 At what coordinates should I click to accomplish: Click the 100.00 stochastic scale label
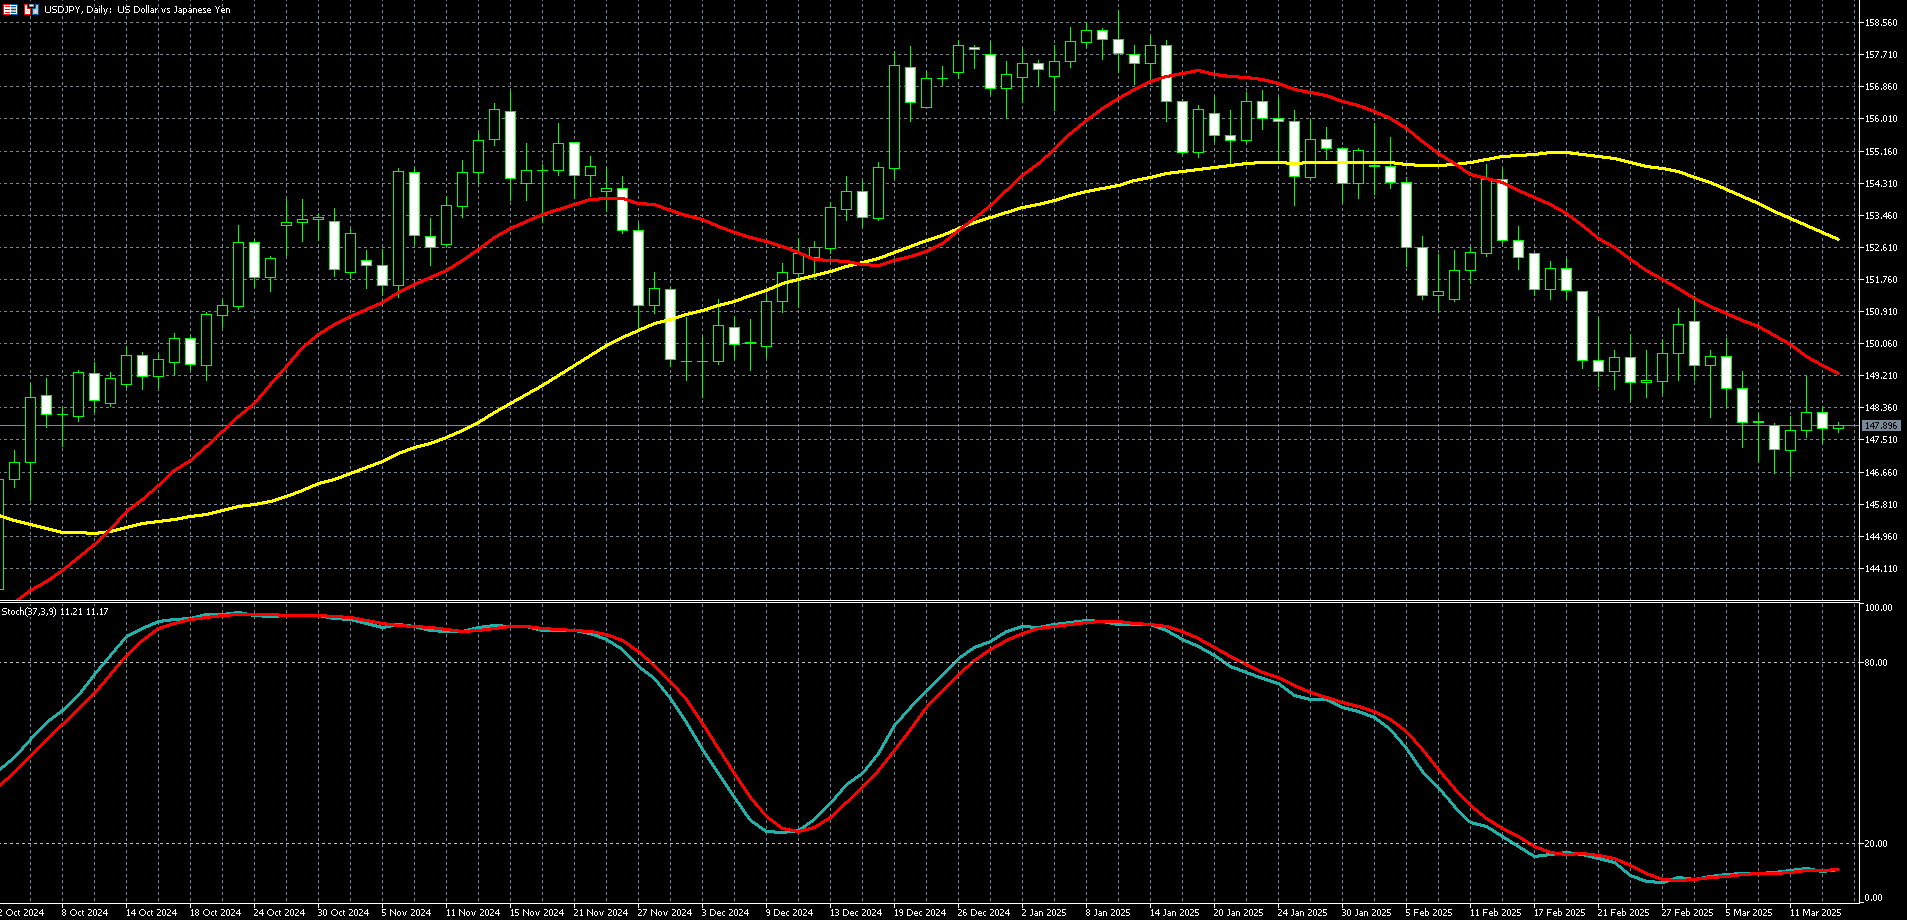[x=1878, y=608]
